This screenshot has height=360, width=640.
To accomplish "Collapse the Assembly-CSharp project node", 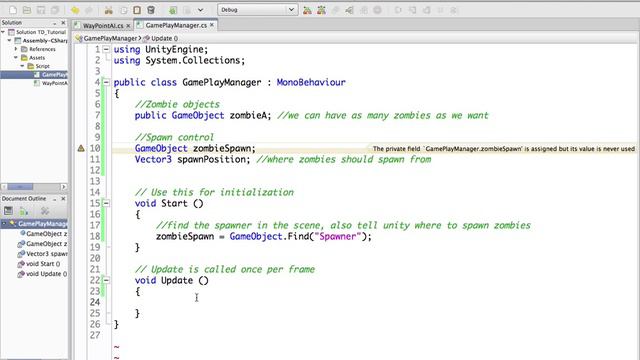I will pos(9,40).
